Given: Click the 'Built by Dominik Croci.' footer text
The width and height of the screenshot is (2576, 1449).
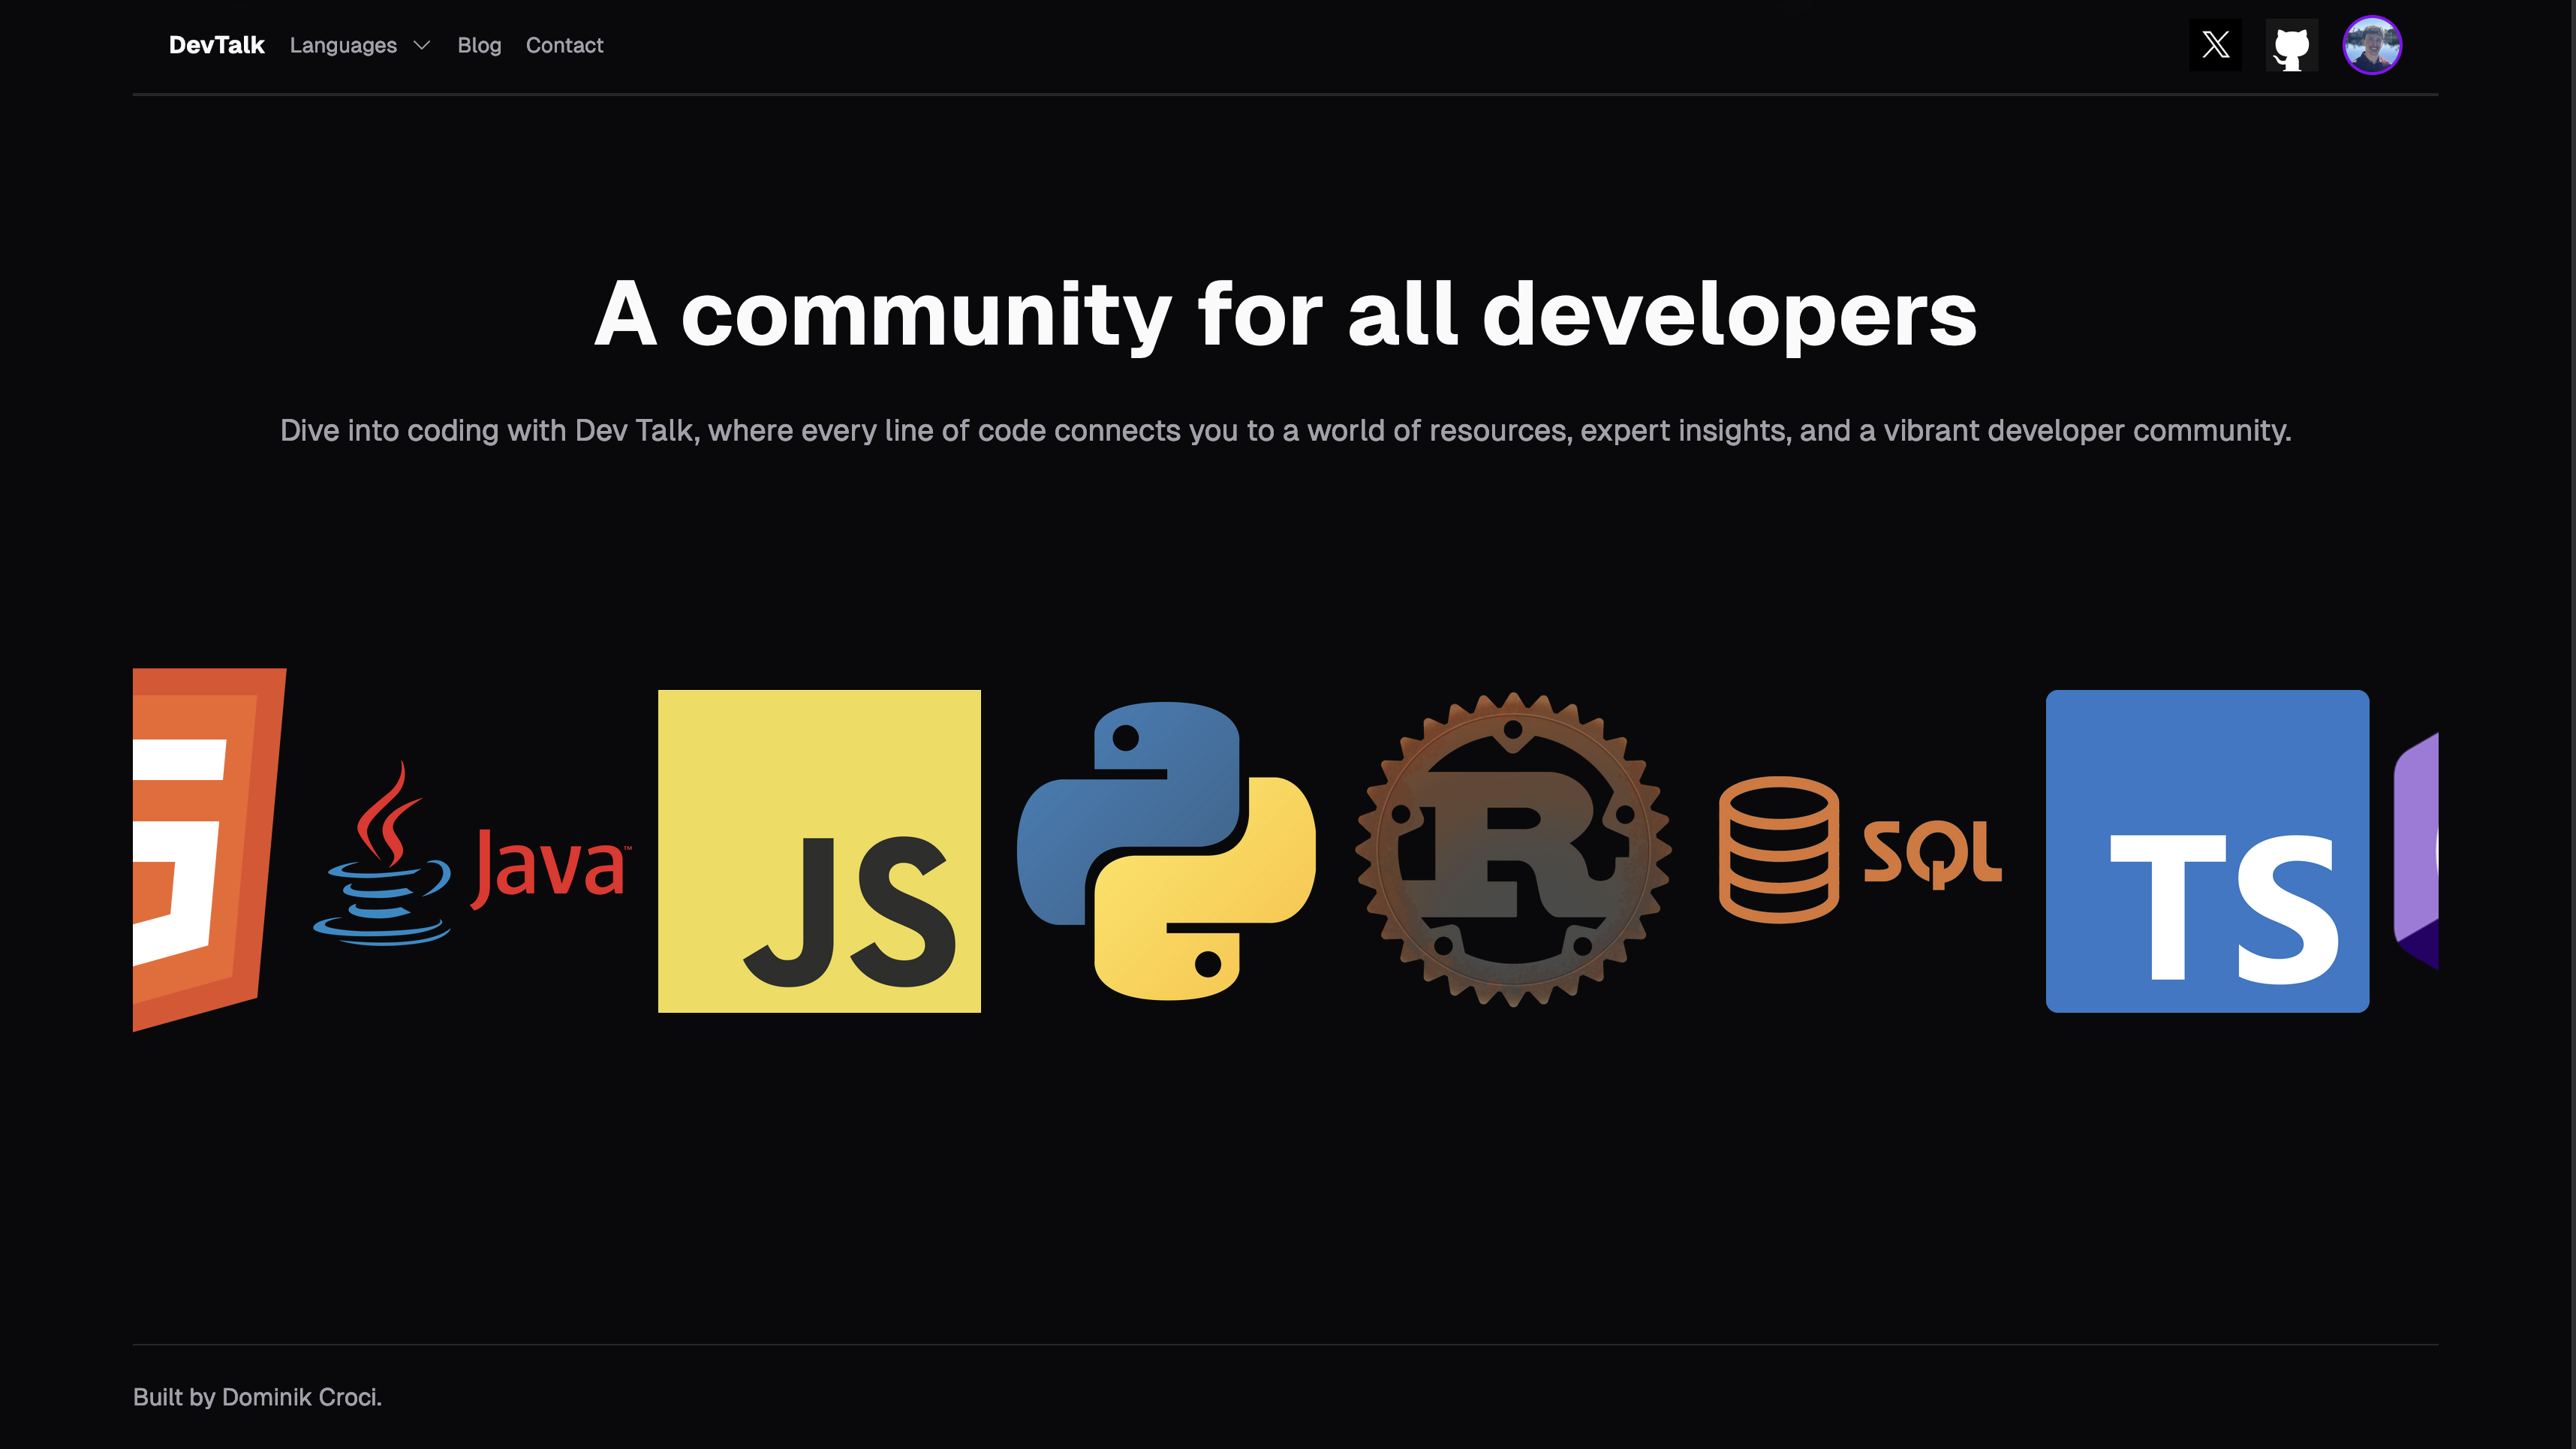Looking at the screenshot, I should (257, 1397).
